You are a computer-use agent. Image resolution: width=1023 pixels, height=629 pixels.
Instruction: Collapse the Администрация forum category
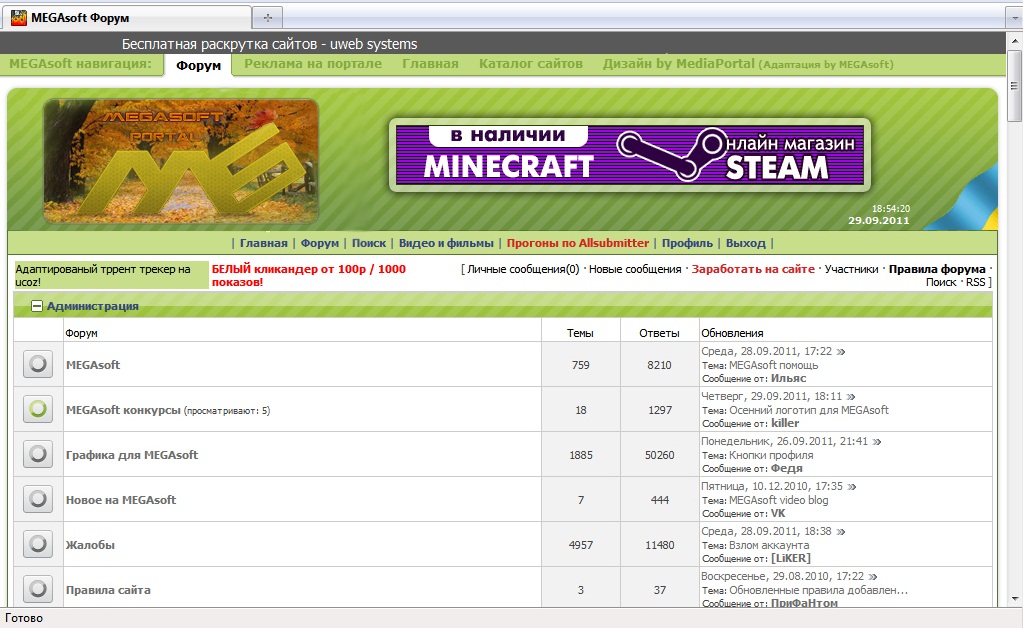click(37, 306)
